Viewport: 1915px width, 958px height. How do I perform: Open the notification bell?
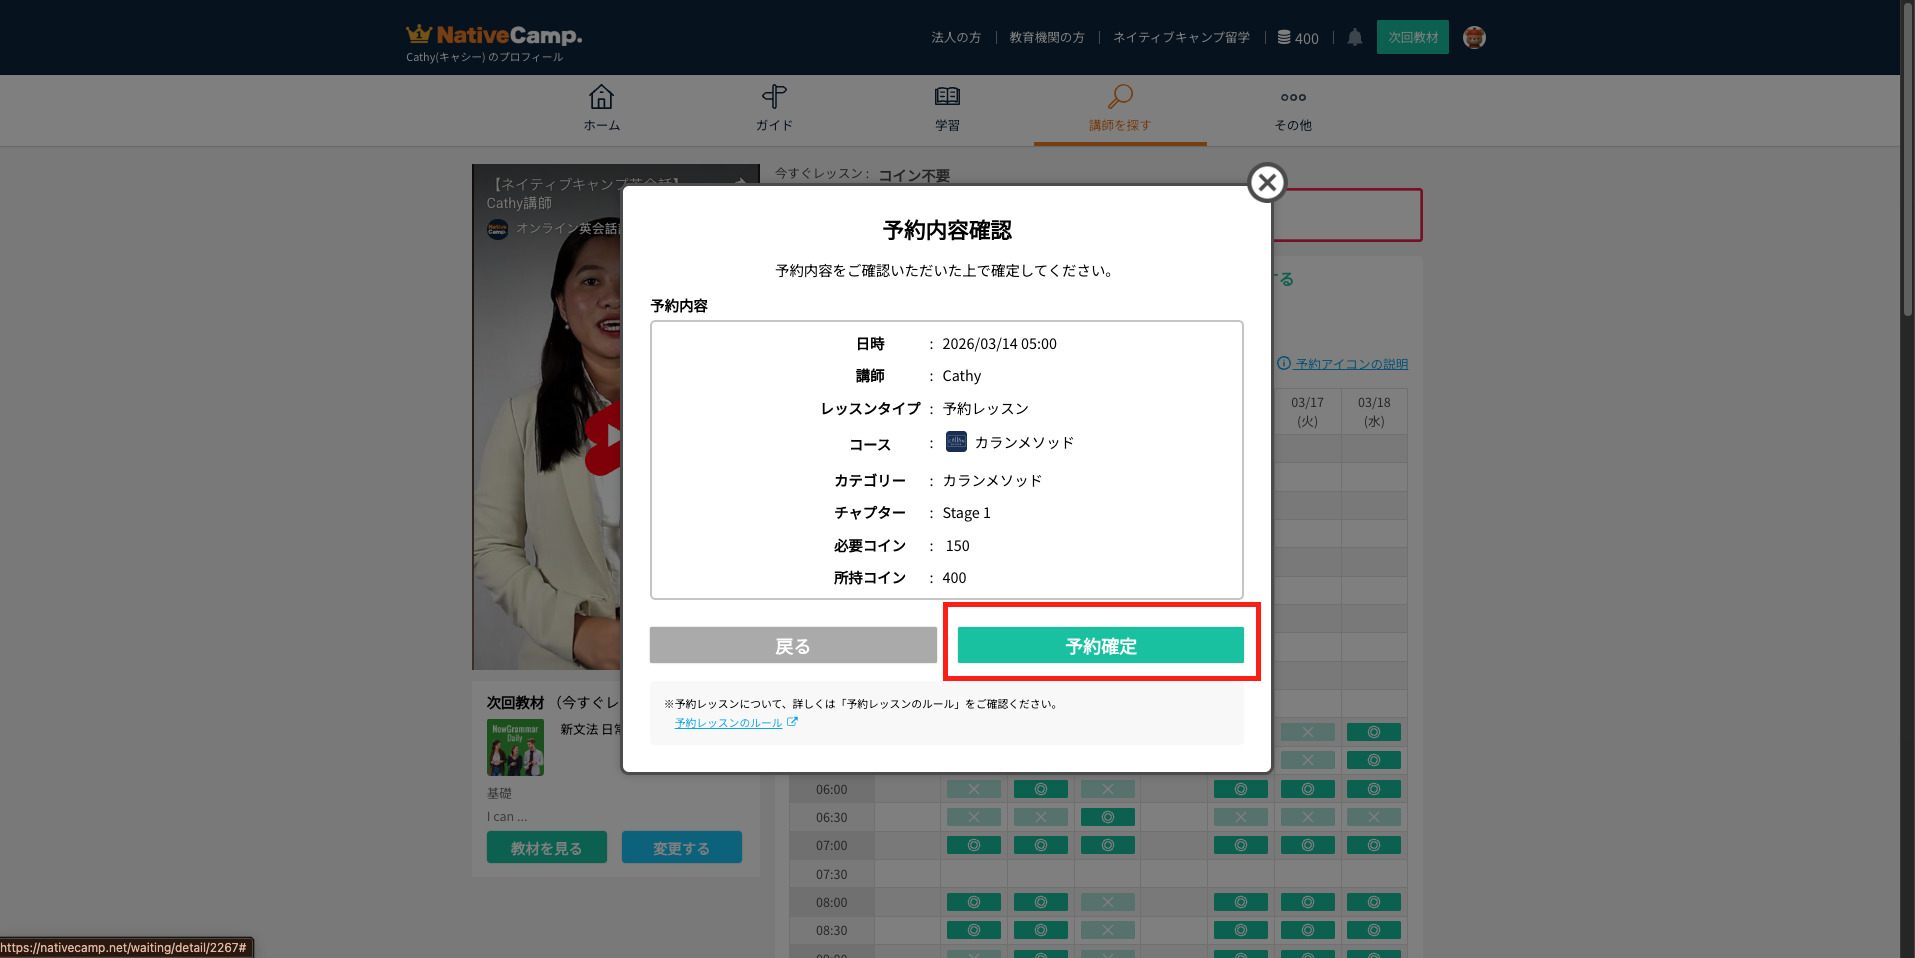tap(1354, 38)
